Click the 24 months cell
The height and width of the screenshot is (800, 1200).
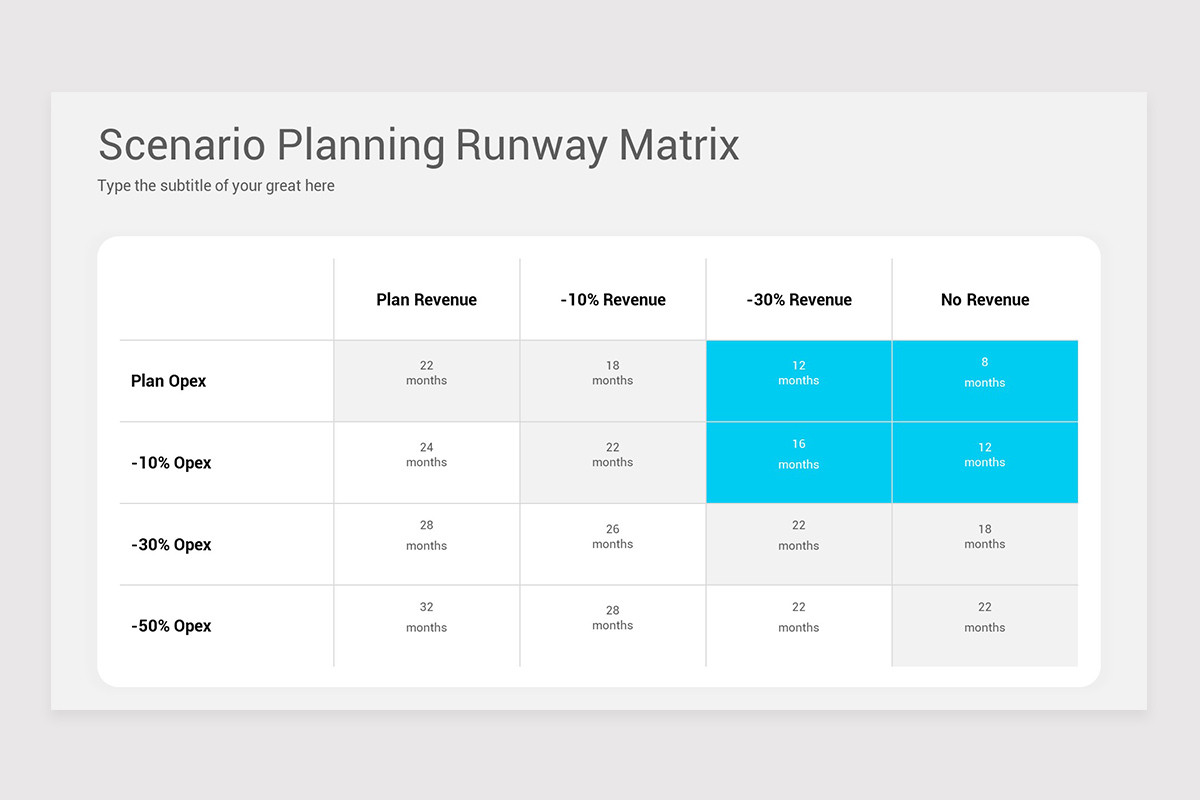point(427,463)
